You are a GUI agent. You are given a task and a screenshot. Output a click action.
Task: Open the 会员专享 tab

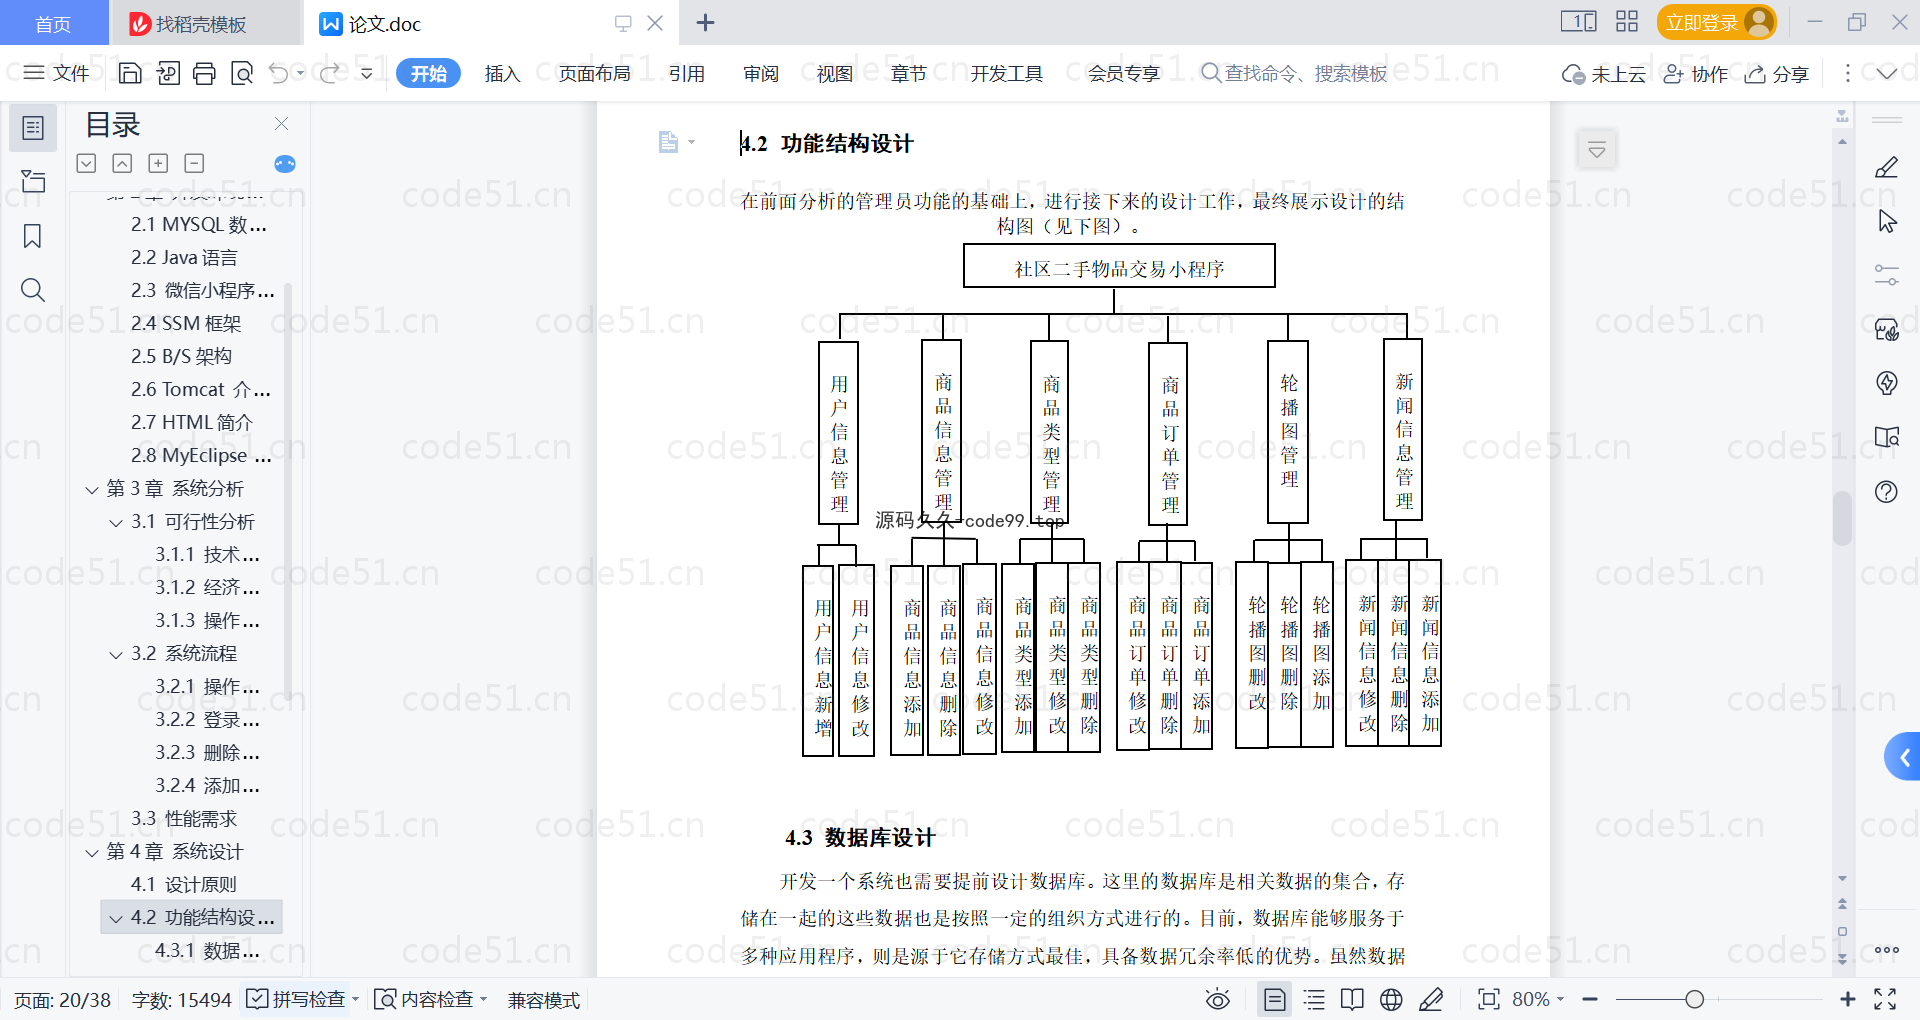1124,73
